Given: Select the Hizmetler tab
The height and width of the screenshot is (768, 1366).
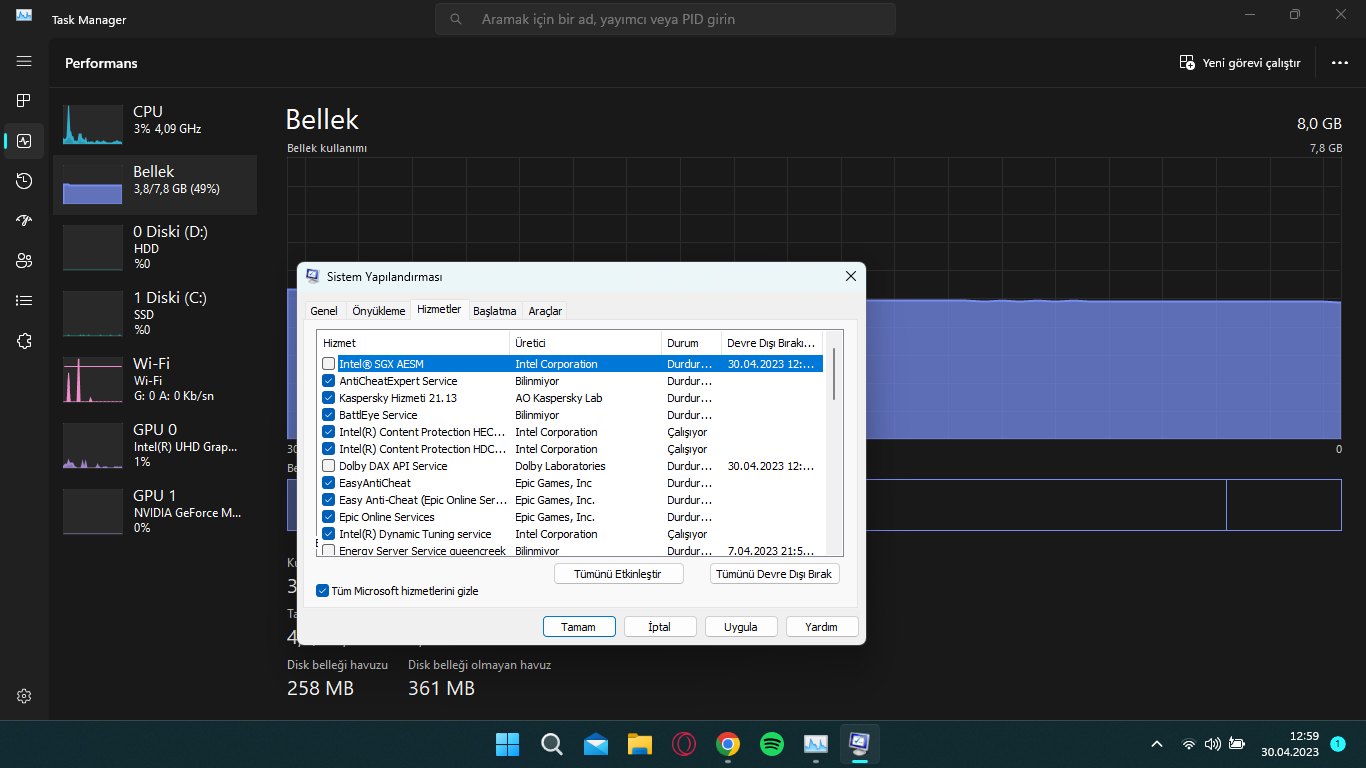Looking at the screenshot, I should pos(440,310).
